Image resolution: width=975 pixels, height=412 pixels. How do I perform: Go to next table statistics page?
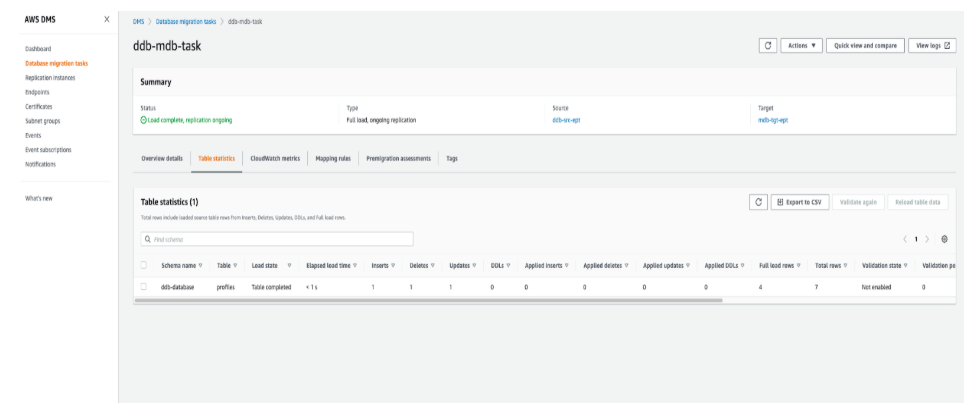tap(932, 239)
